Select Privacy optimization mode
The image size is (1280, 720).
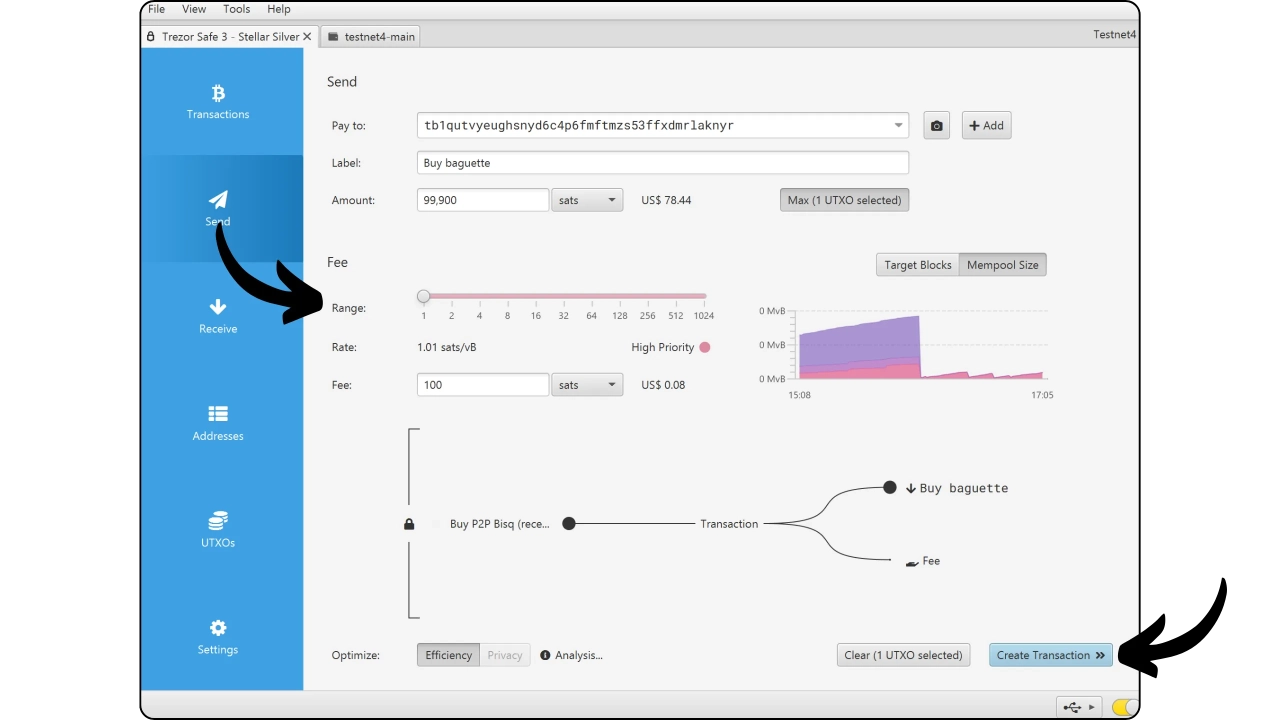(x=504, y=655)
